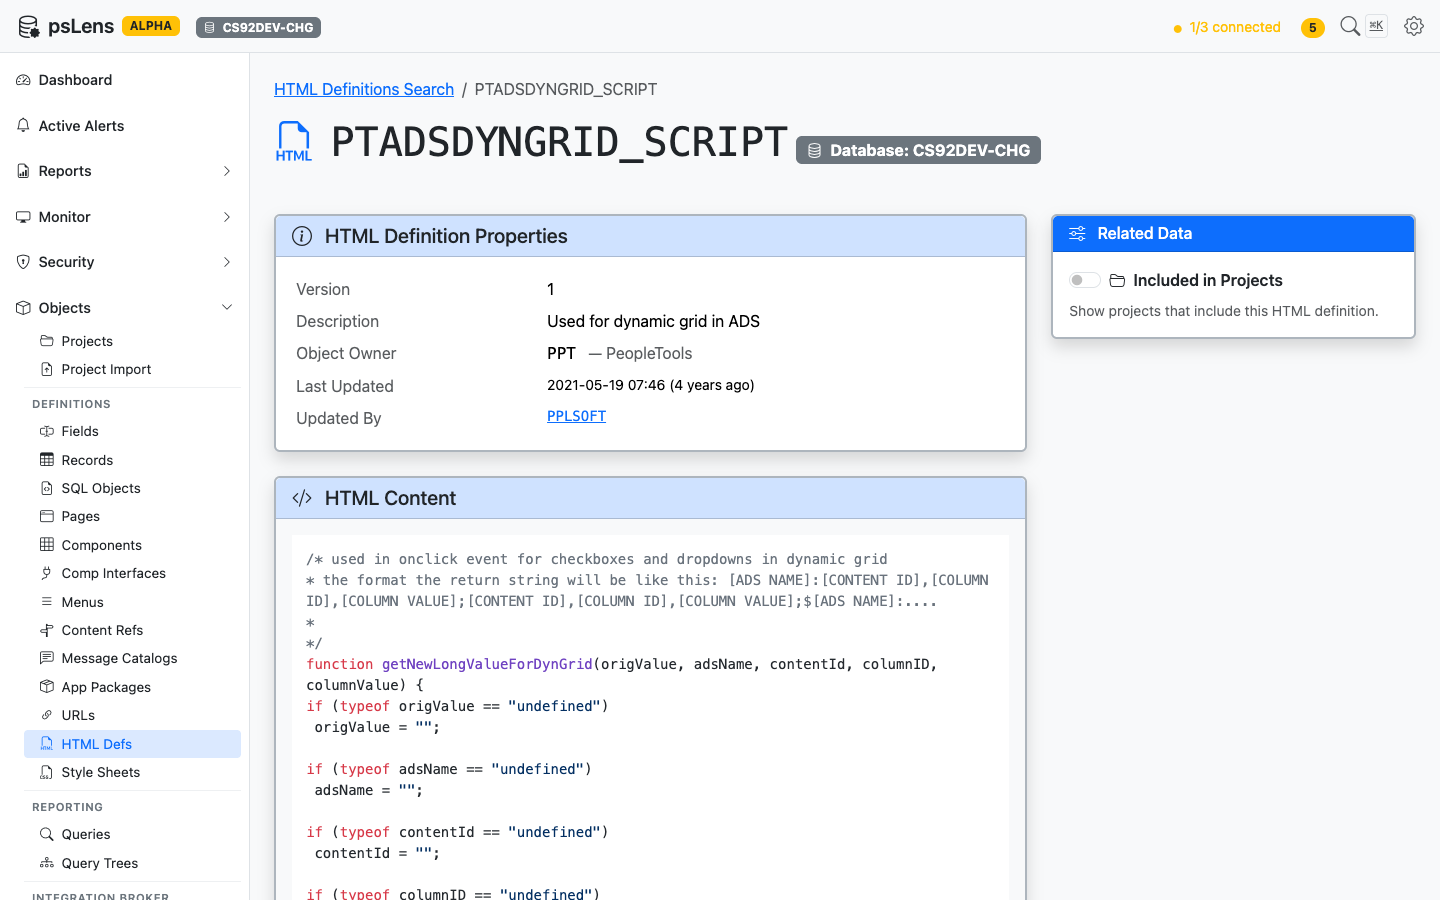This screenshot has width=1440, height=900.
Task: Click the large HTML file icon by title
Action: point(294,141)
